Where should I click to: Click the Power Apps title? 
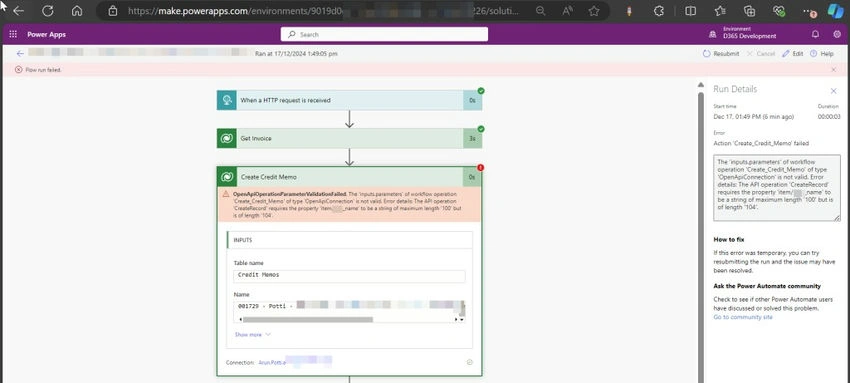(47, 34)
